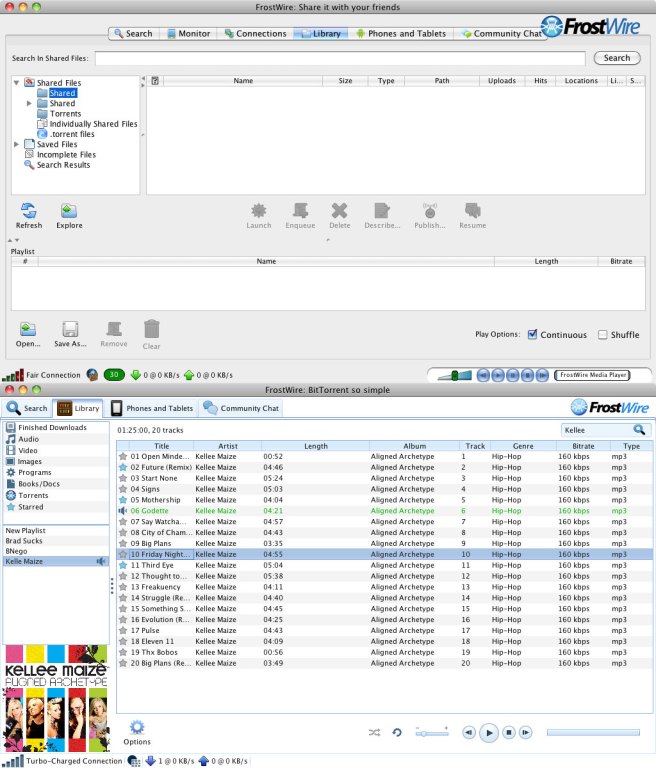Open the Phones and Tablets tab below

click(x=152, y=408)
